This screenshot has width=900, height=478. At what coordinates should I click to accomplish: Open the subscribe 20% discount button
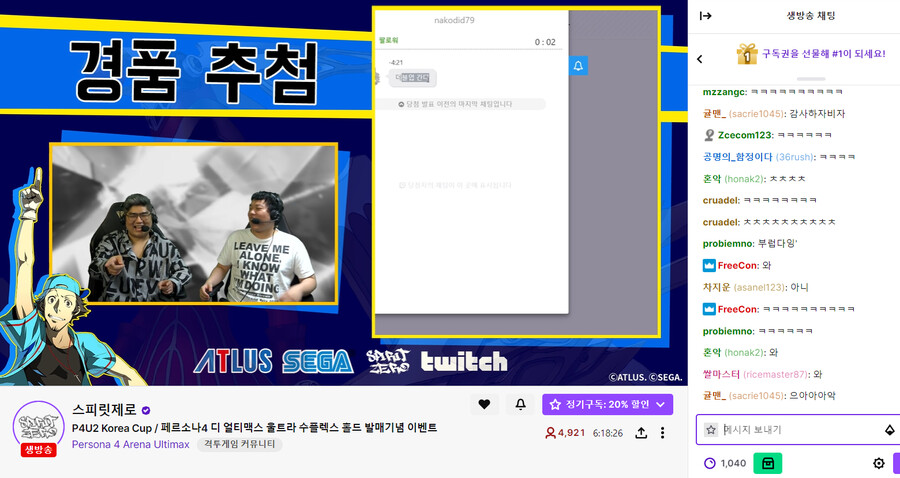pos(607,405)
